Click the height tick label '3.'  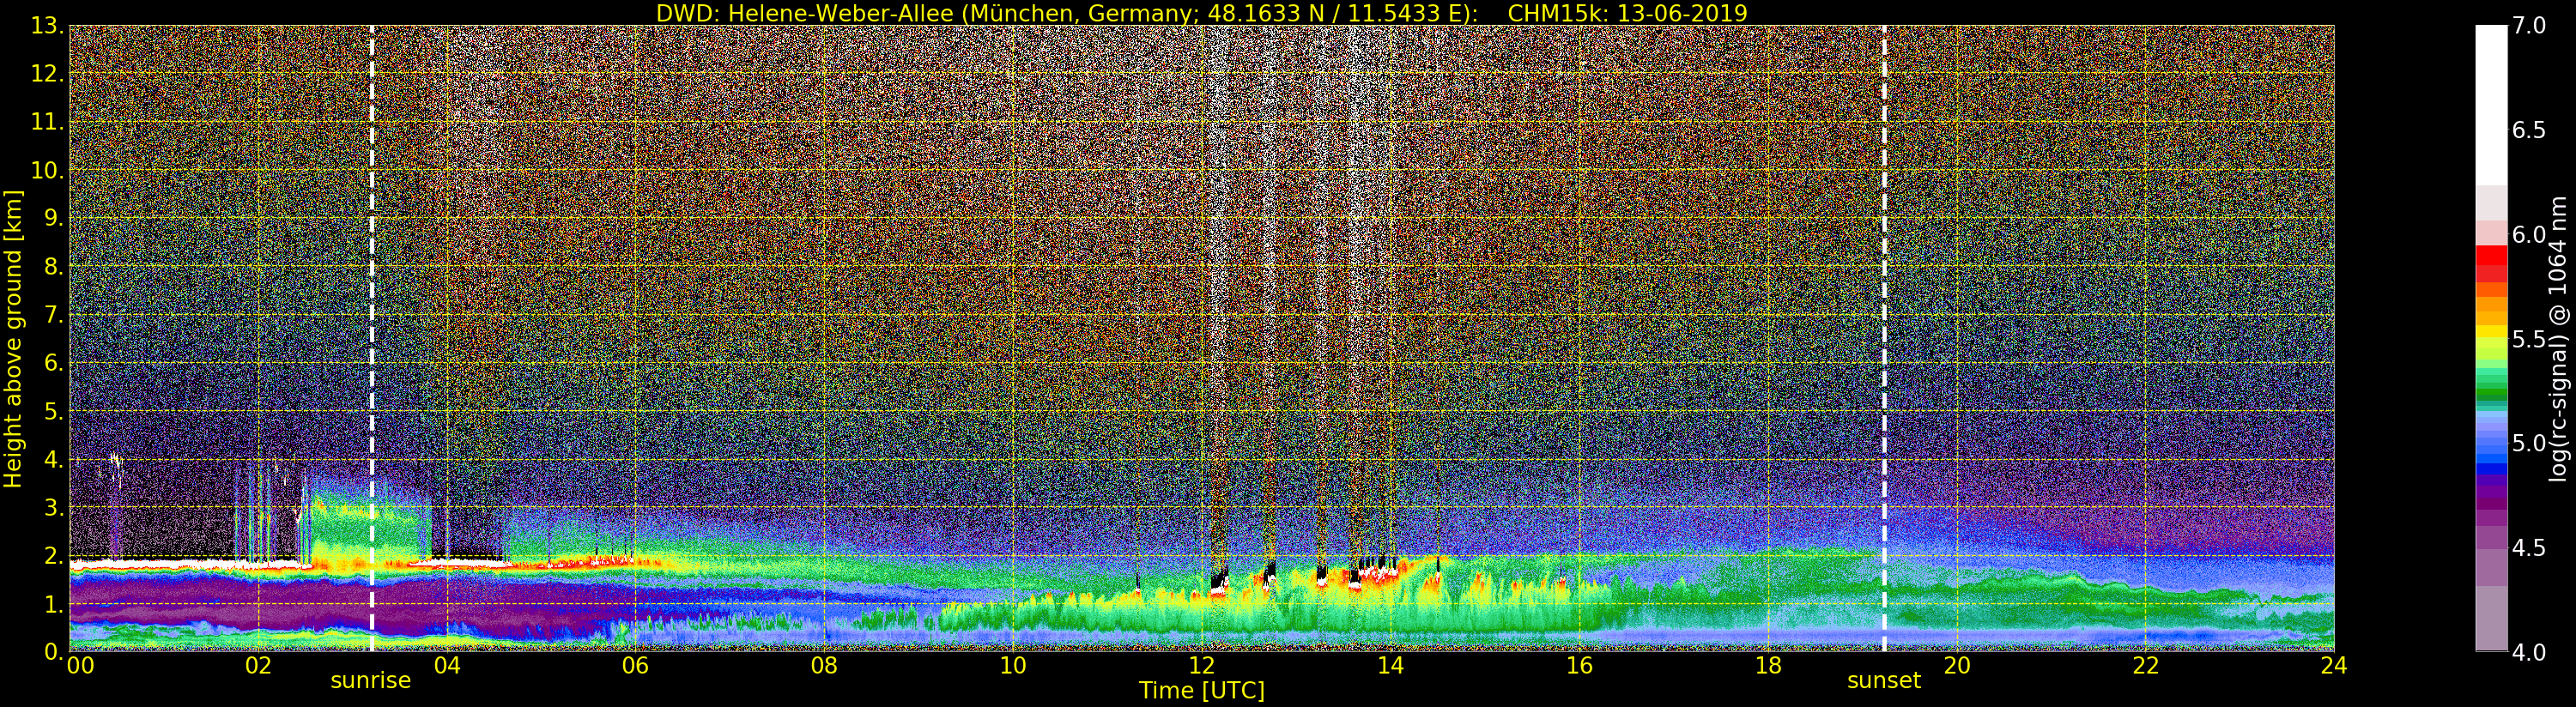coord(53,507)
